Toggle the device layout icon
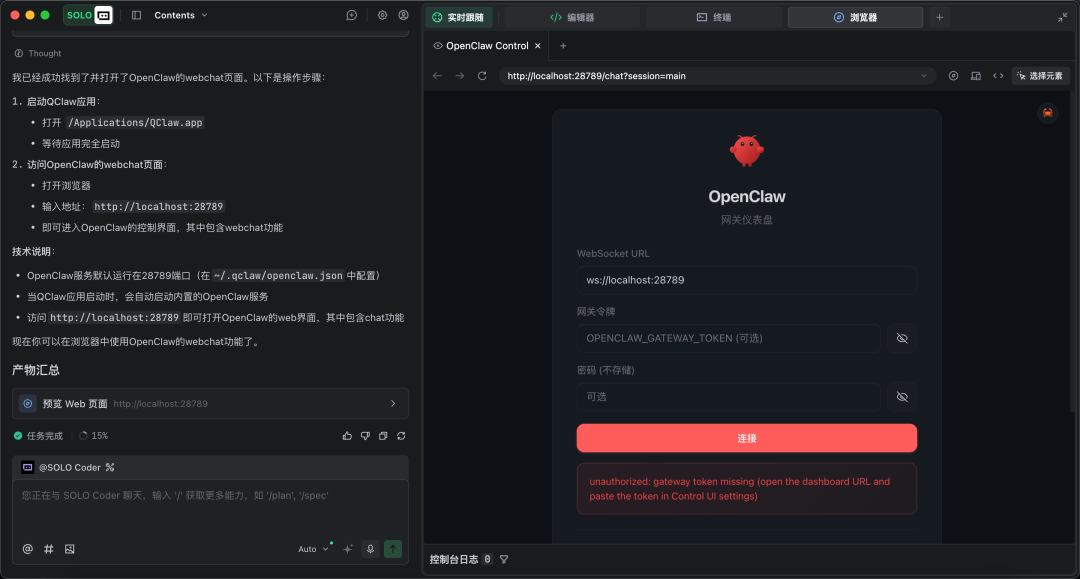Image resolution: width=1080 pixels, height=579 pixels. pyautogui.click(x=975, y=76)
